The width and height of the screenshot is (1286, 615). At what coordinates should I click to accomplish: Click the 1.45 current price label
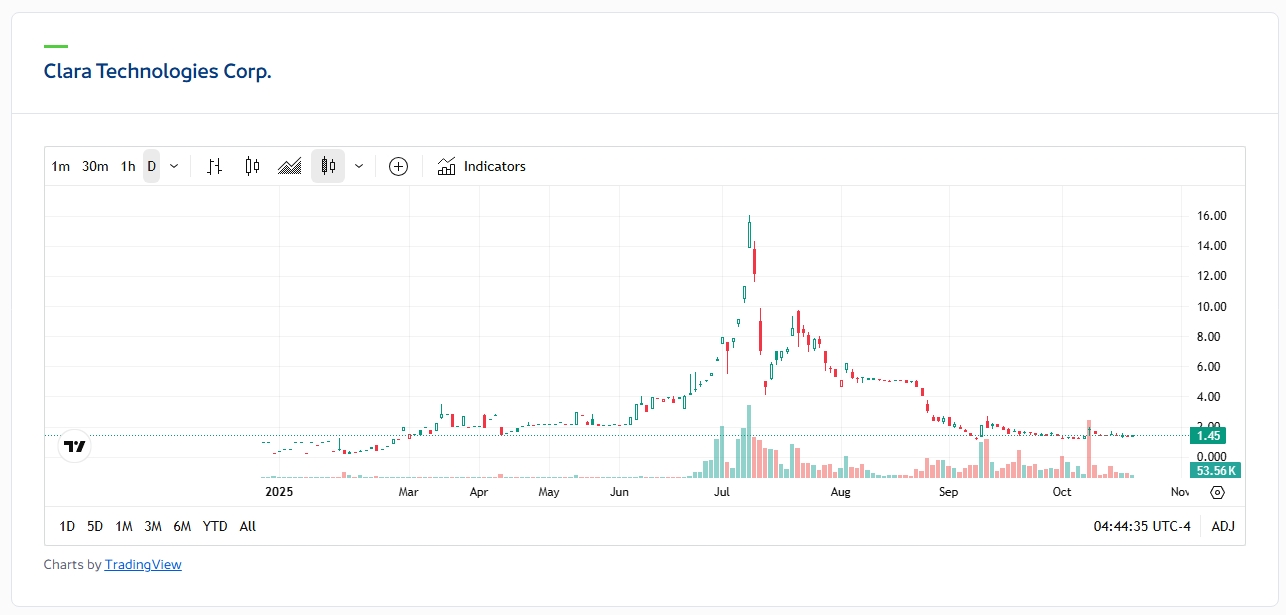1210,435
